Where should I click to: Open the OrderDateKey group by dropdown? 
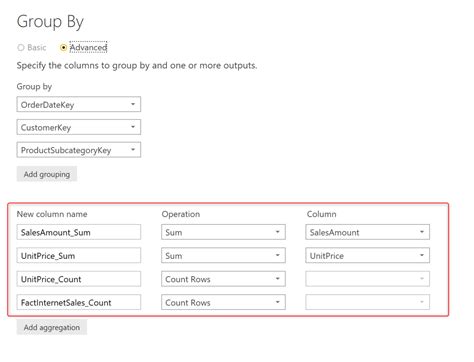click(x=79, y=104)
